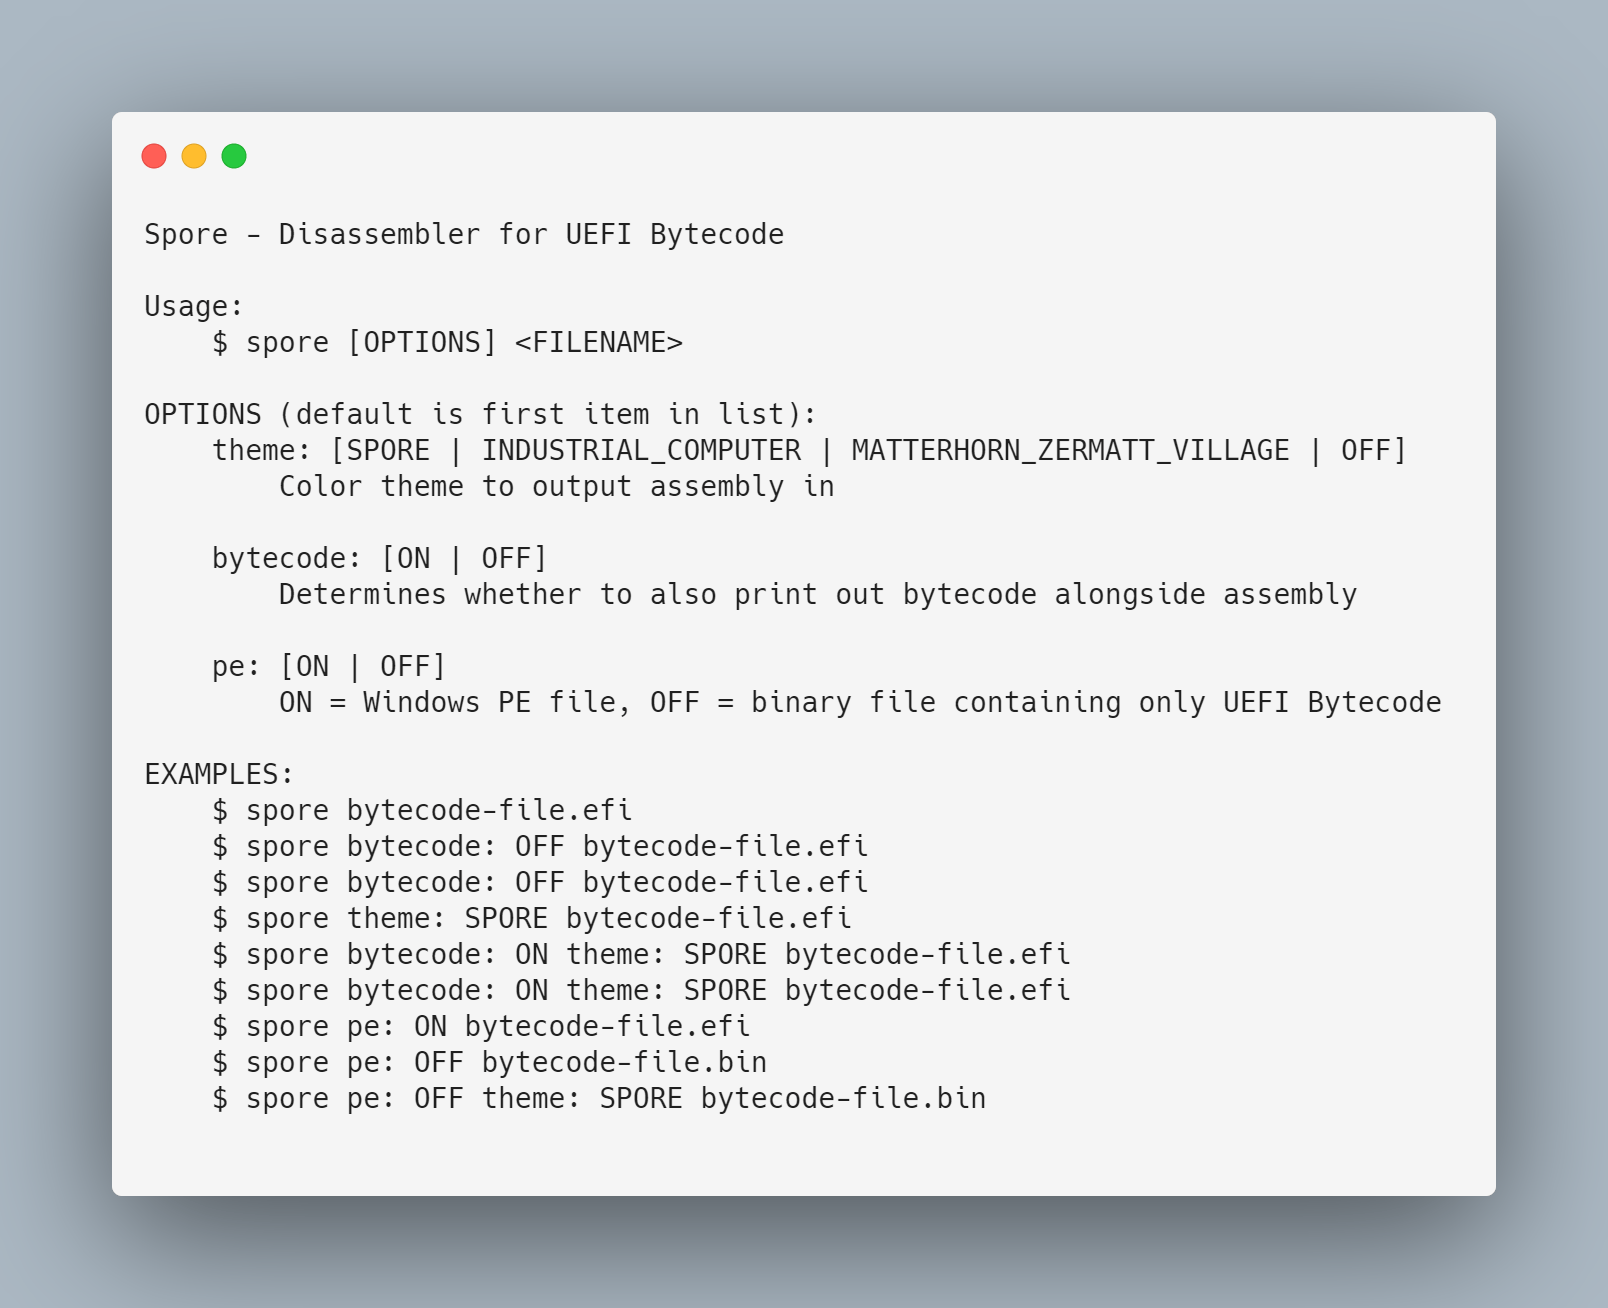Click the 'OPTIONS (default is first item in list):' heading
The width and height of the screenshot is (1608, 1308).
tap(481, 414)
